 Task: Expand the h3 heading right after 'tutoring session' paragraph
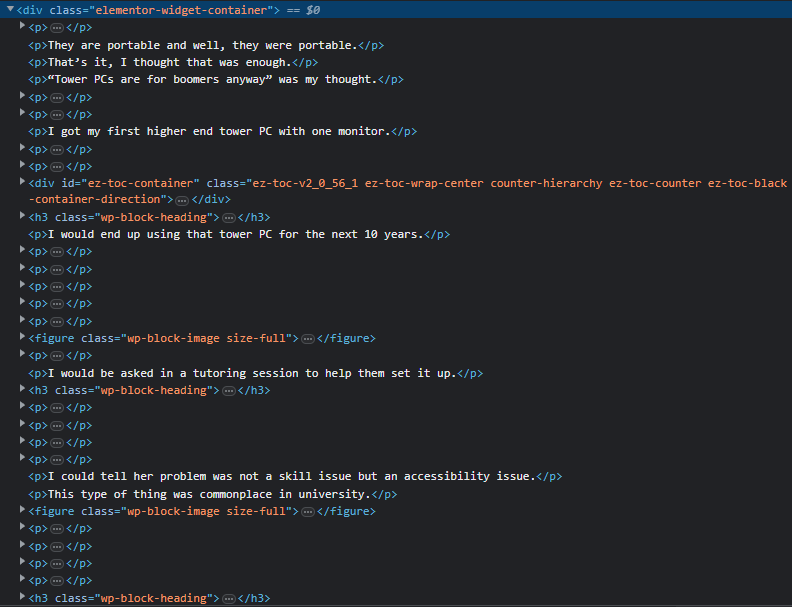pyautogui.click(x=22, y=388)
